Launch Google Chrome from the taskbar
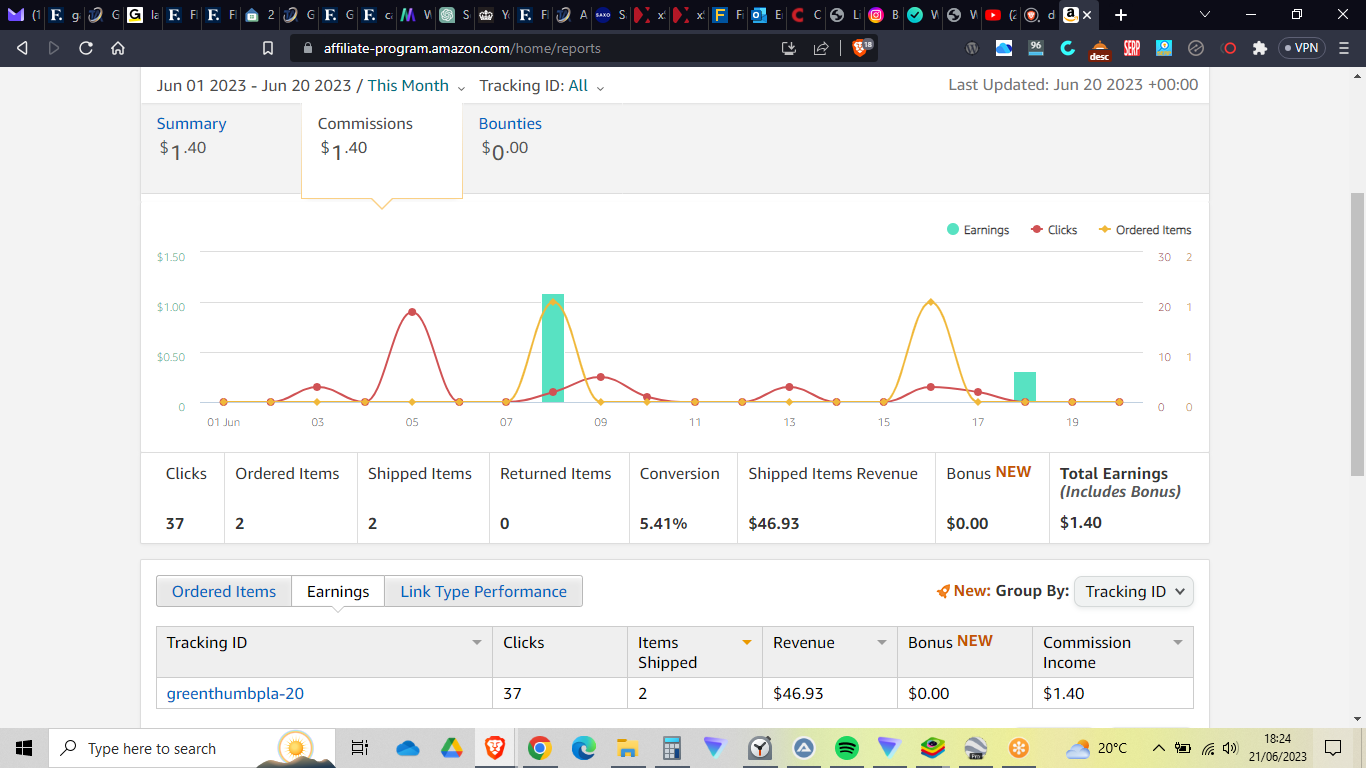 [540, 748]
